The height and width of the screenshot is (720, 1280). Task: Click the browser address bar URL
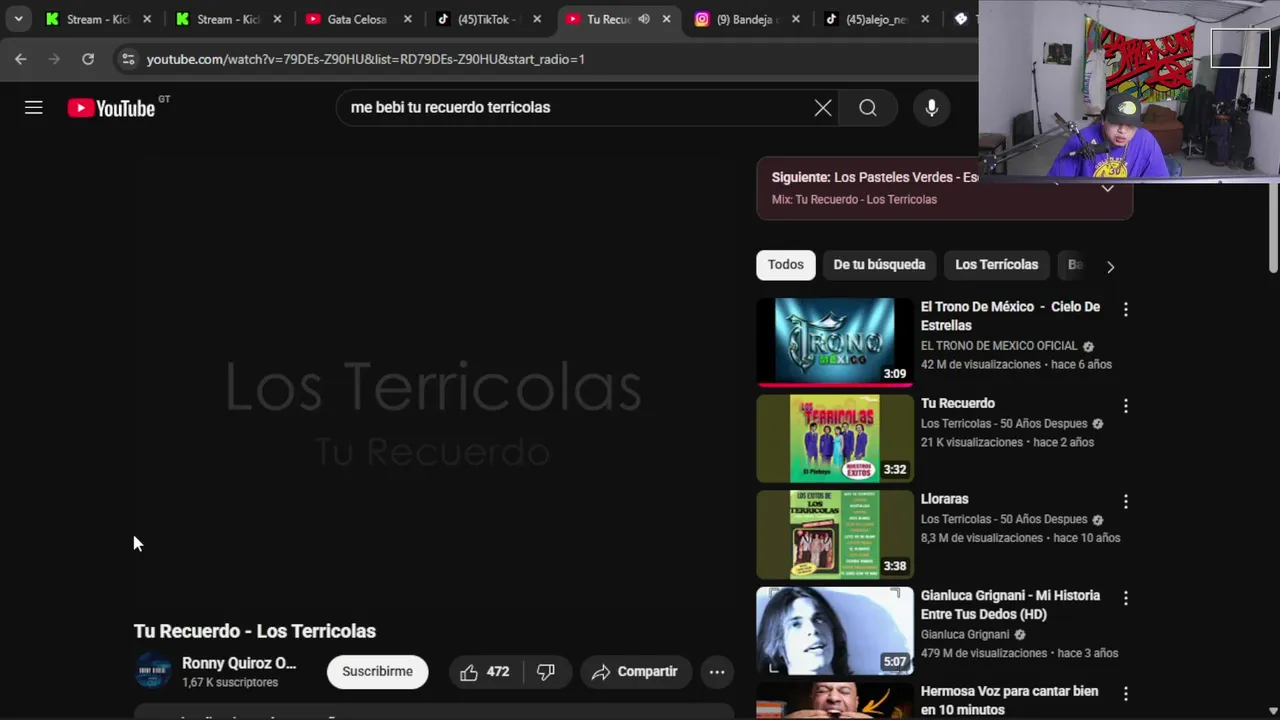pyautogui.click(x=366, y=59)
